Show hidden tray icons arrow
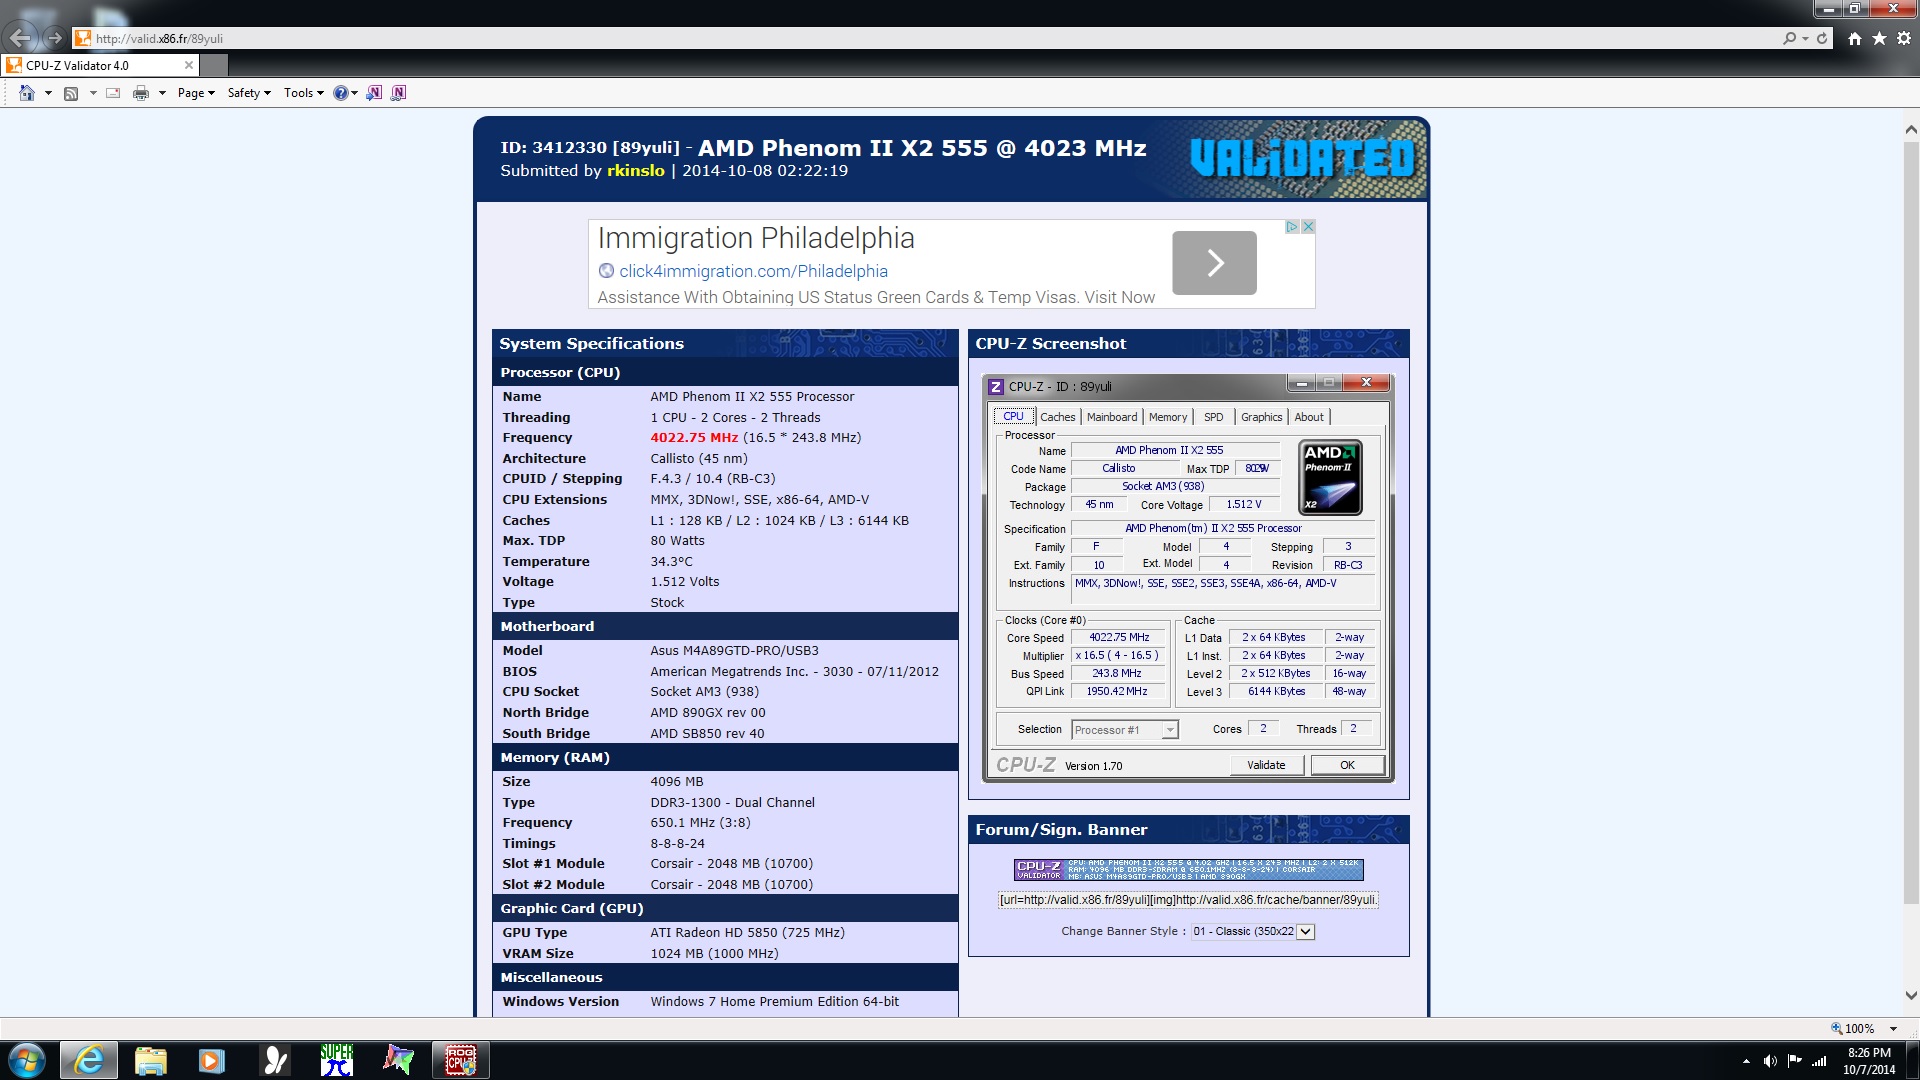 point(1746,1061)
